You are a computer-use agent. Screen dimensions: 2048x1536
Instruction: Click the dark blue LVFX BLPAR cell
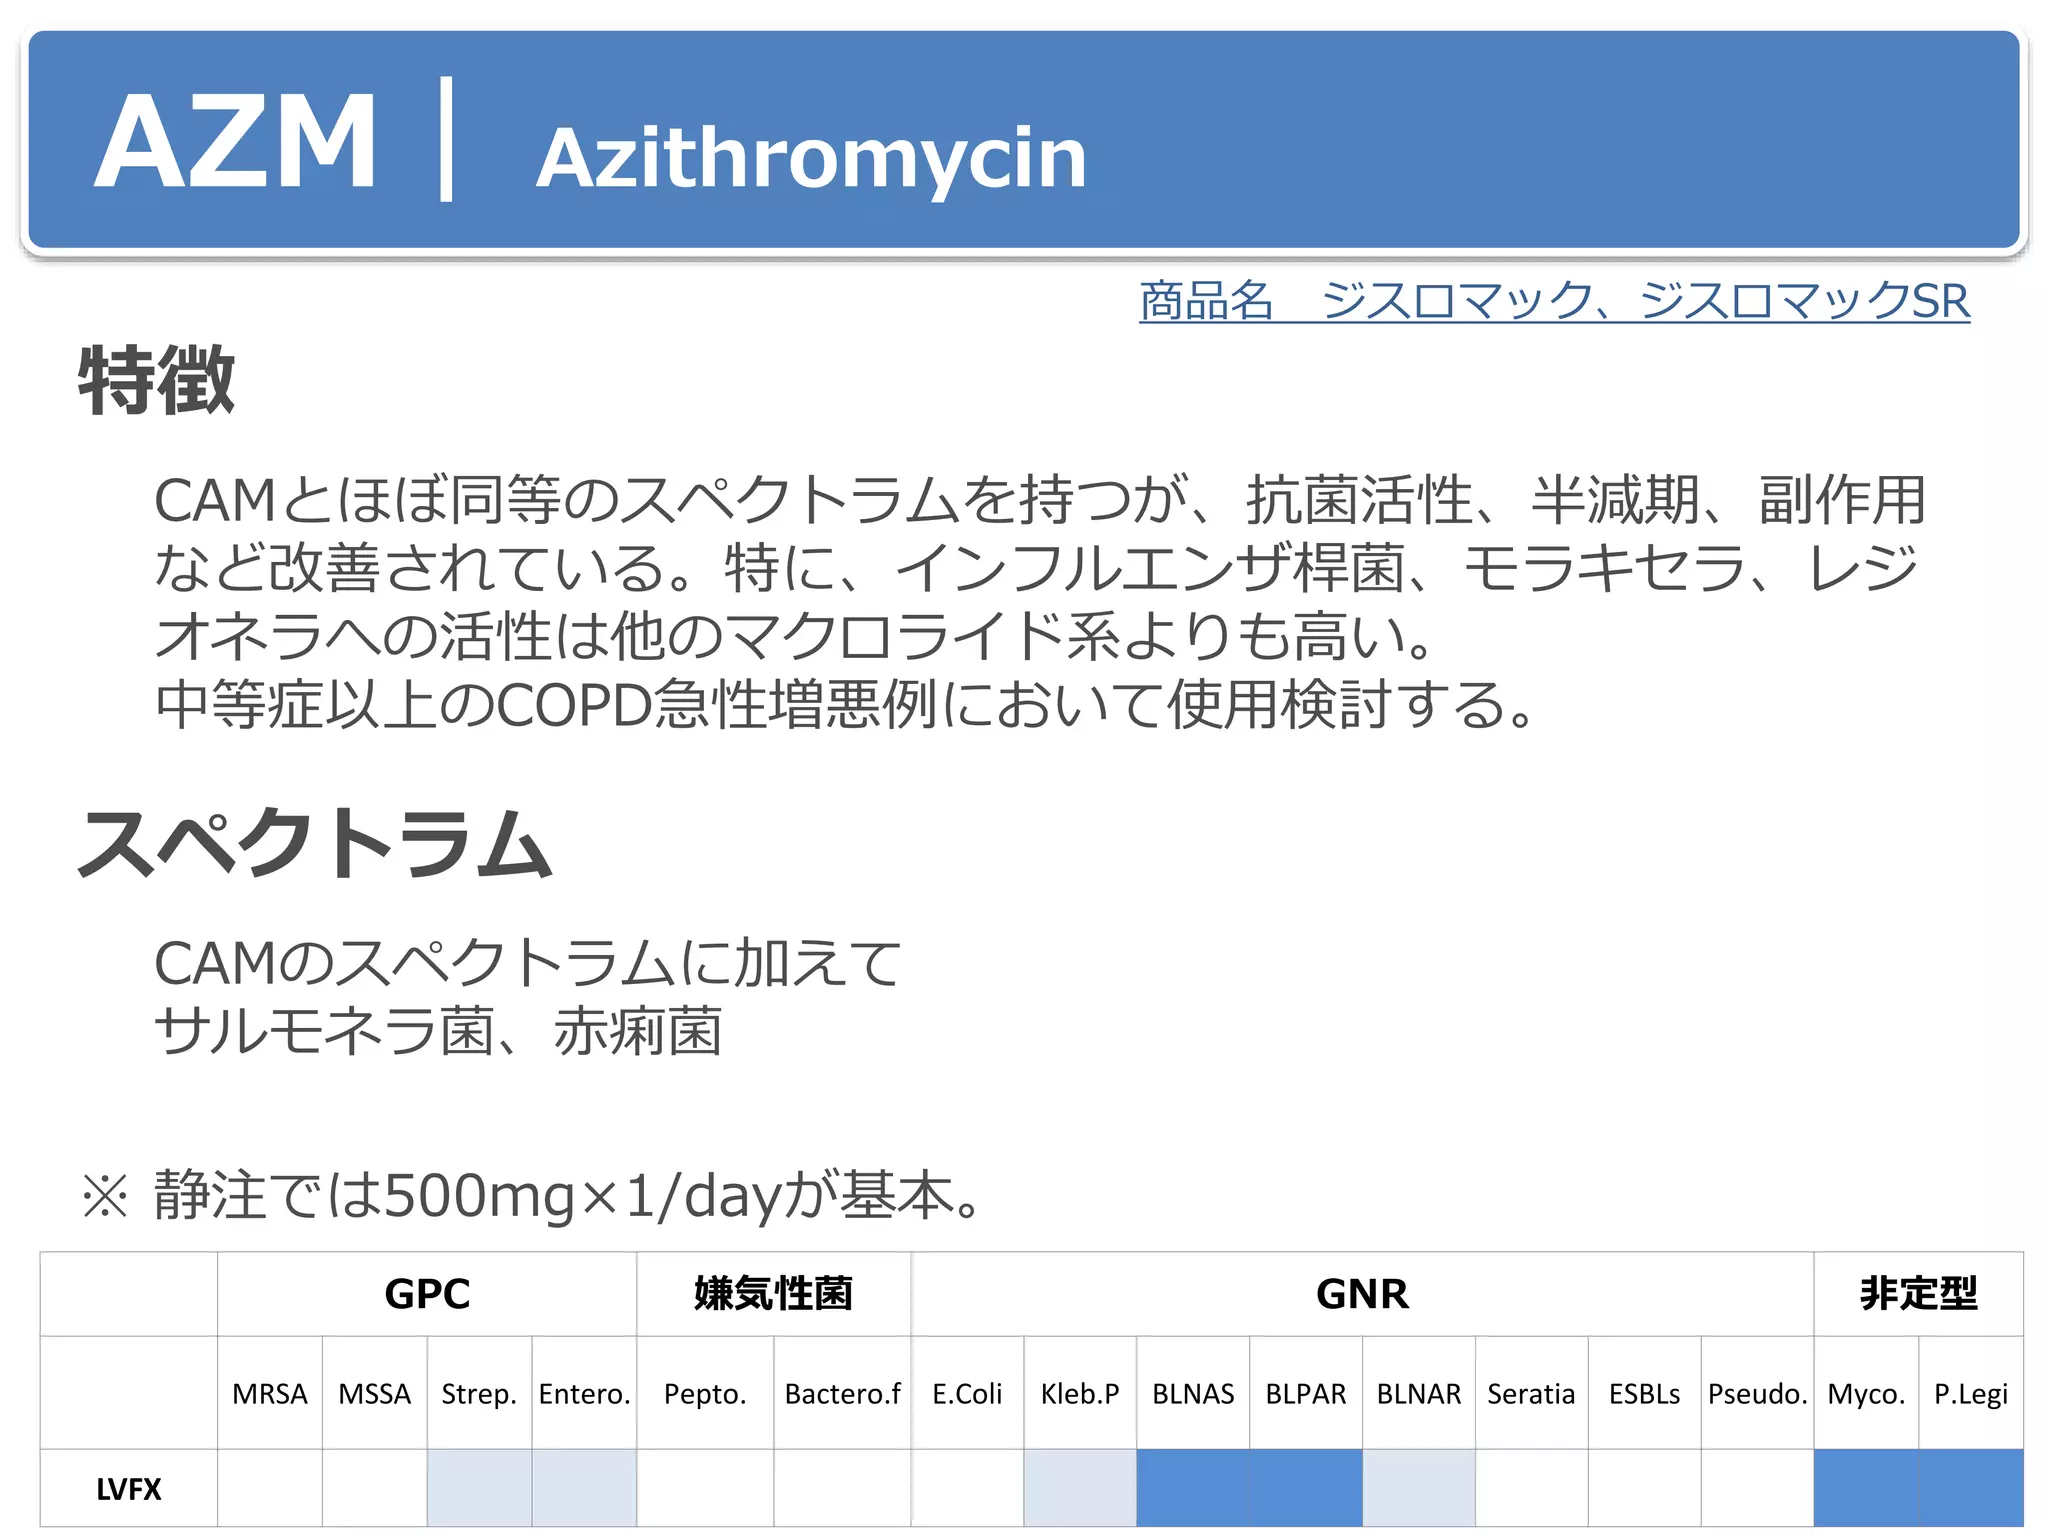click(1306, 1488)
